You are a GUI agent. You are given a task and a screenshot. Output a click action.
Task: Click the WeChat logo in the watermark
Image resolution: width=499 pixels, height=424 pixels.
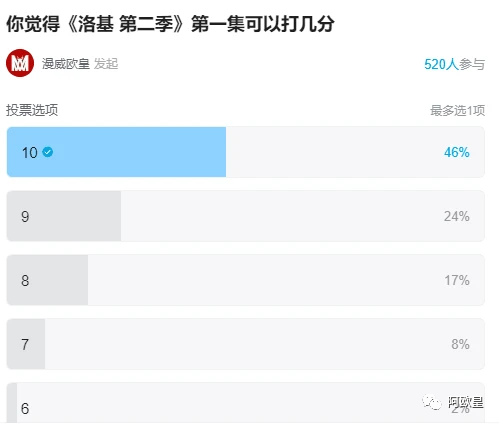(x=431, y=402)
